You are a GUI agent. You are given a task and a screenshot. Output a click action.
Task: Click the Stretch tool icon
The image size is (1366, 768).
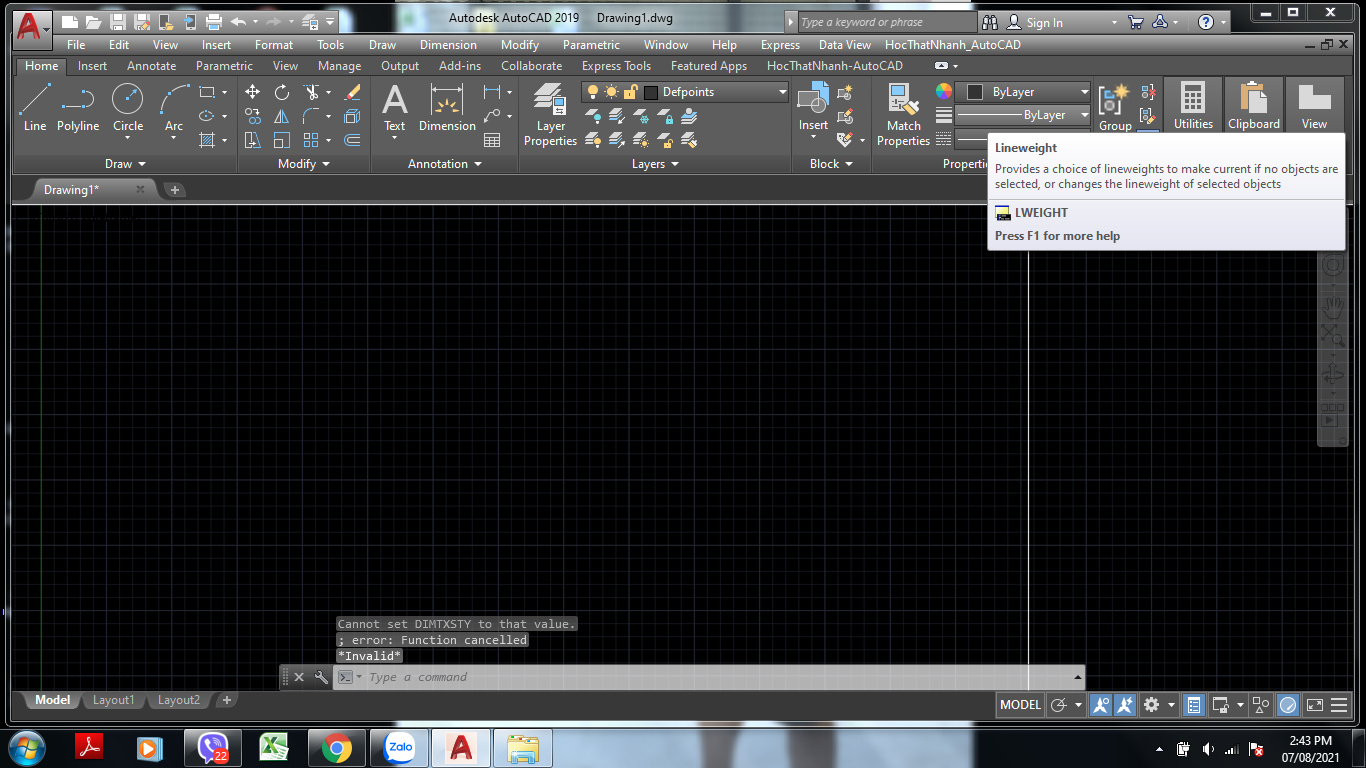252,140
